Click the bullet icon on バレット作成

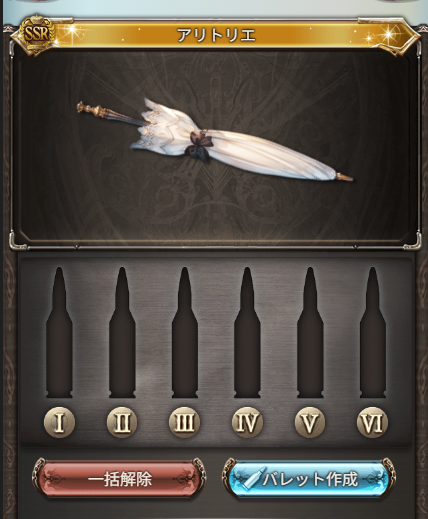tap(254, 477)
